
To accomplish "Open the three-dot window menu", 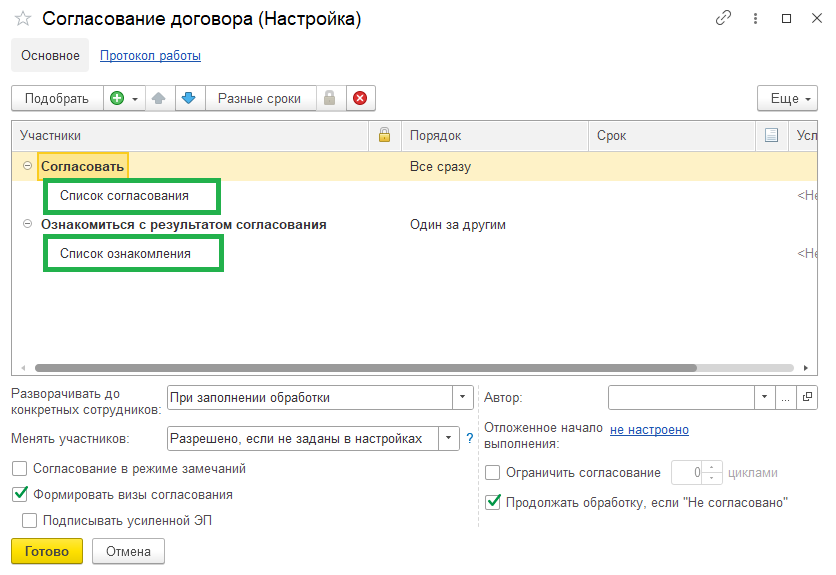I will [x=755, y=19].
